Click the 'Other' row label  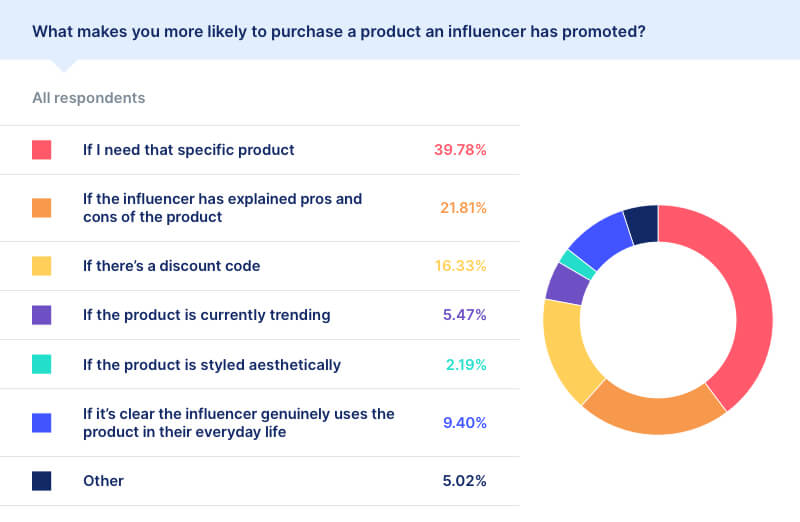103,481
